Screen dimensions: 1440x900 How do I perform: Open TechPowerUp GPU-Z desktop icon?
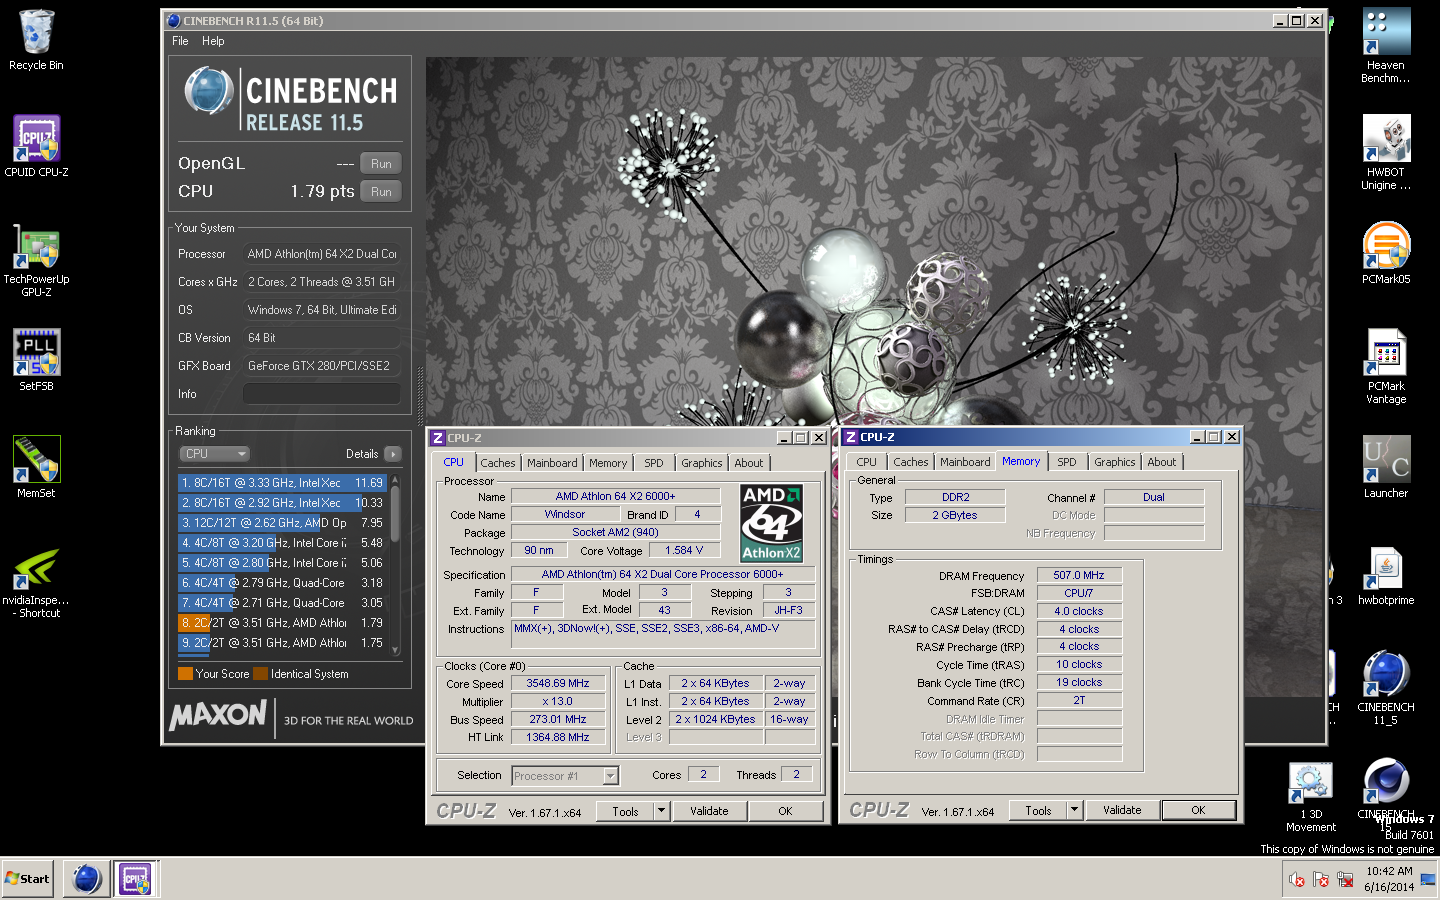click(36, 260)
